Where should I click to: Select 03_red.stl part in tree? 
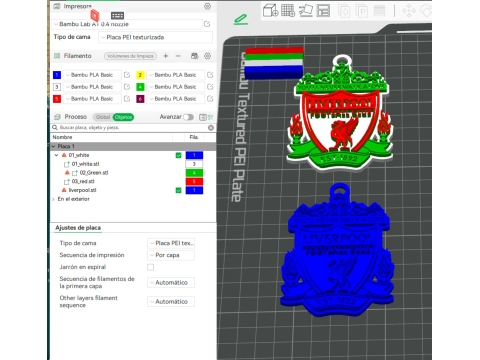[x=83, y=181]
